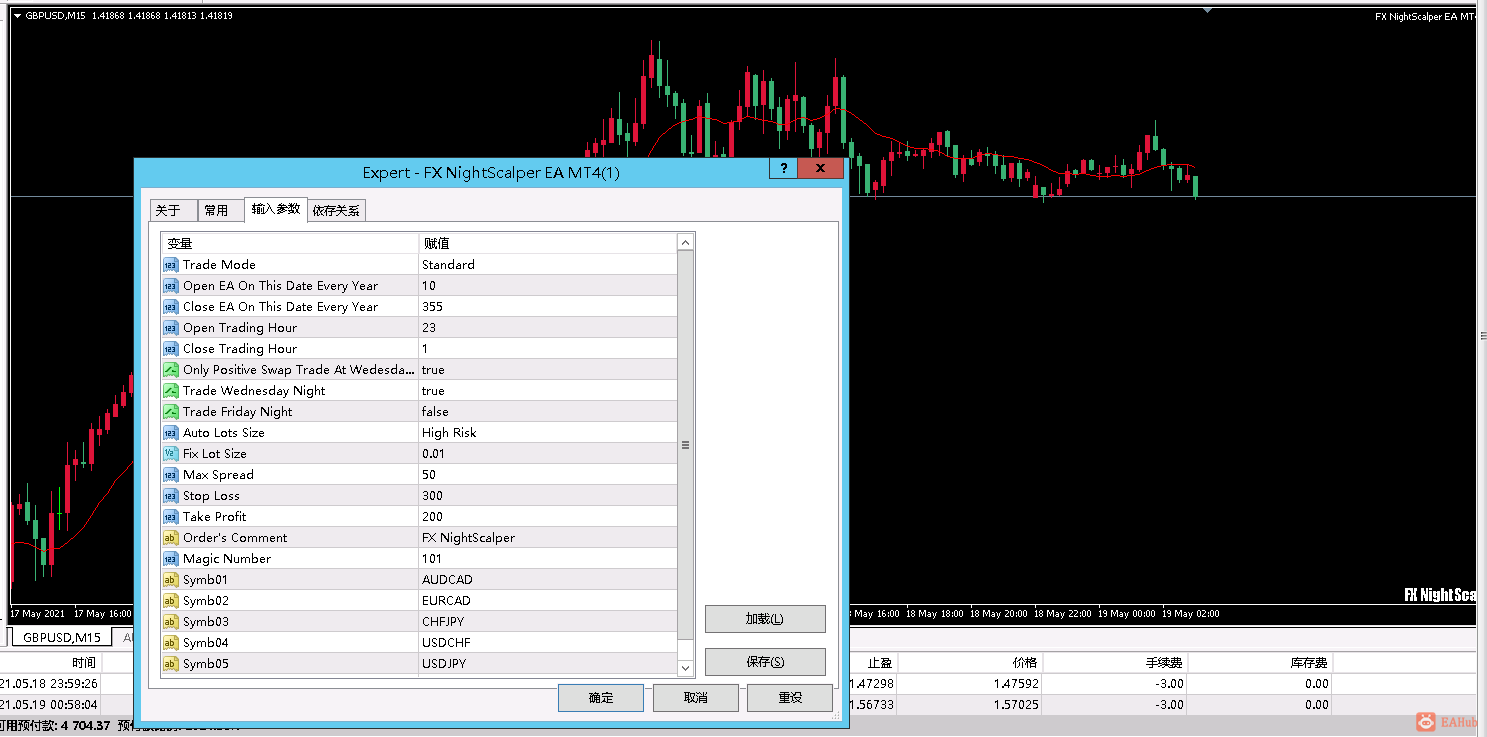Select the USDCHF value cell

pyautogui.click(x=548, y=643)
